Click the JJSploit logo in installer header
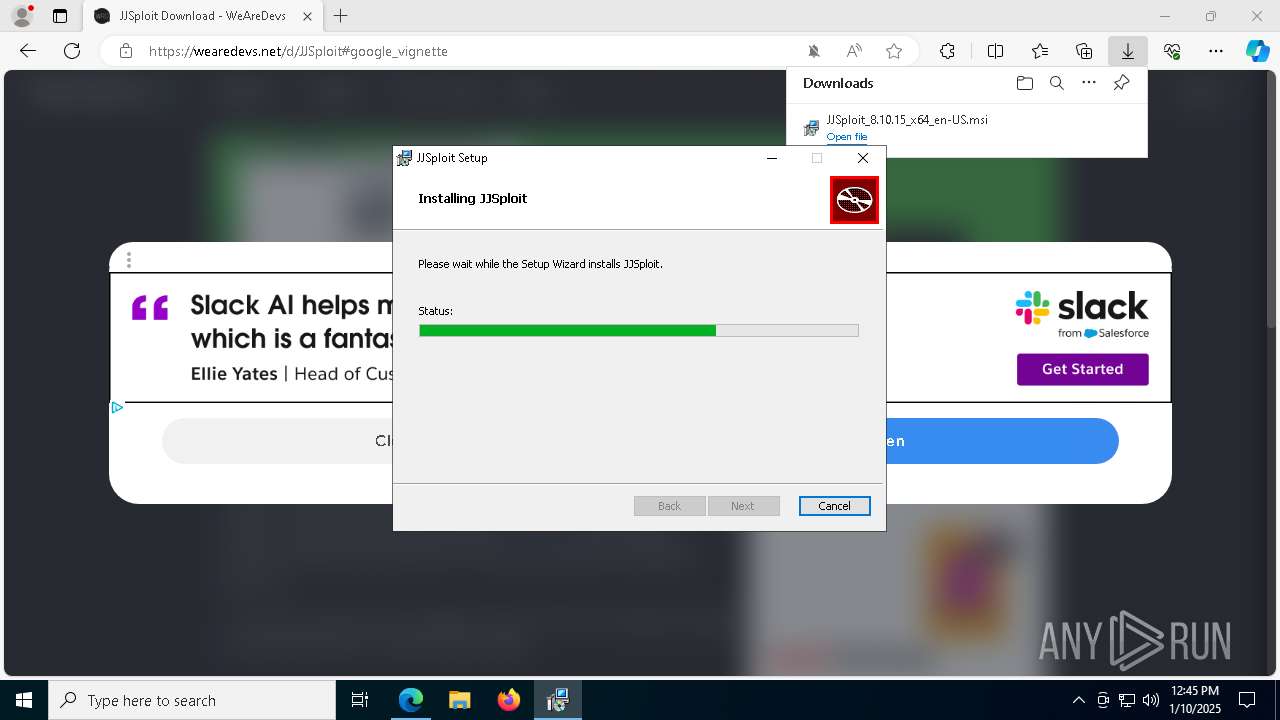The image size is (1280, 720). pyautogui.click(x=854, y=200)
